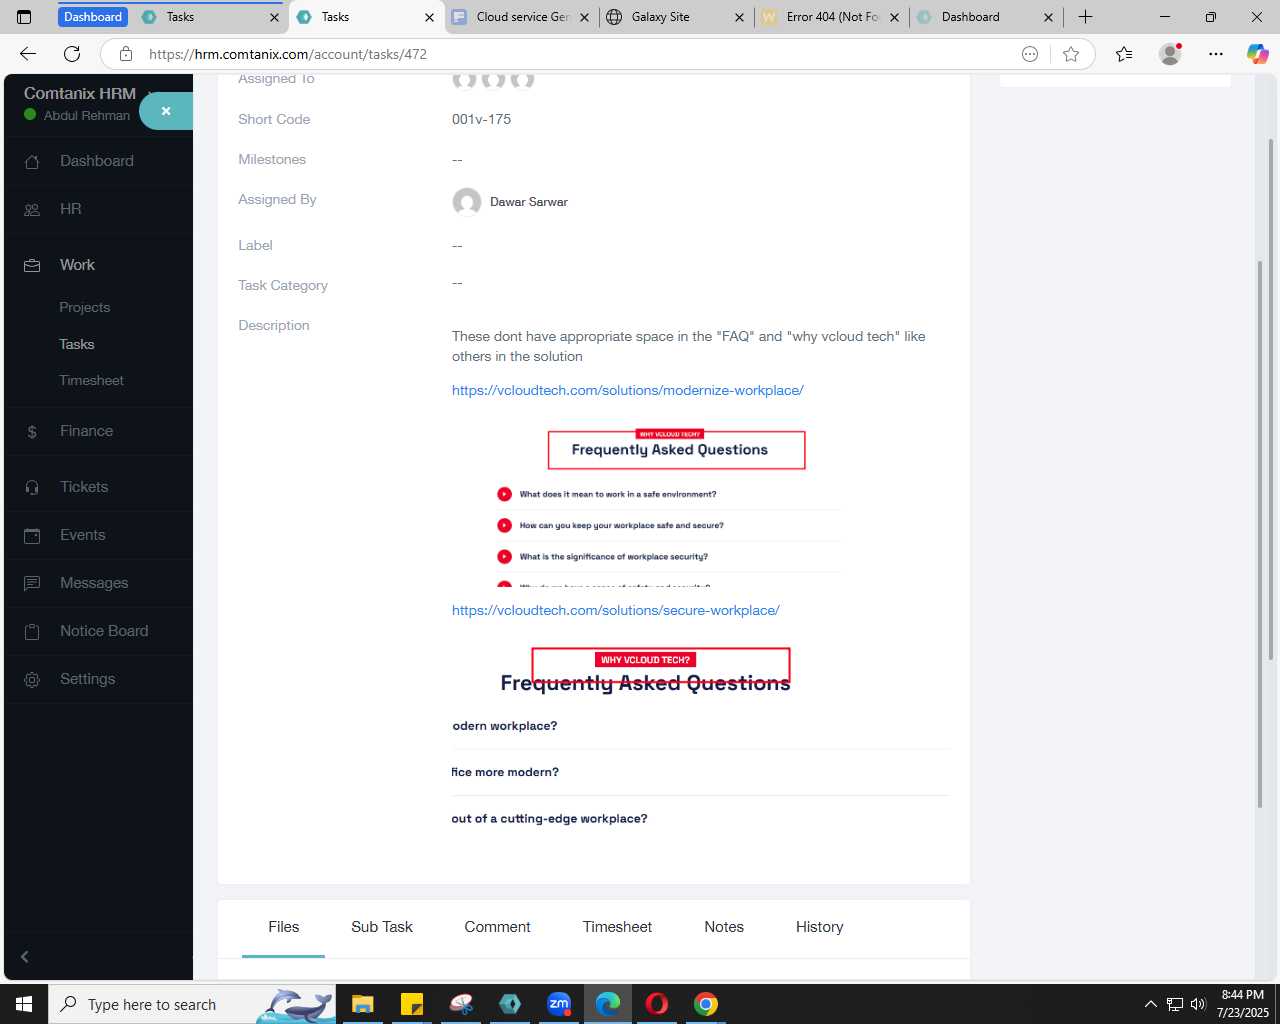This screenshot has height=1024, width=1280.
Task: Click Dawar Sarwar avatar
Action: [x=466, y=202]
